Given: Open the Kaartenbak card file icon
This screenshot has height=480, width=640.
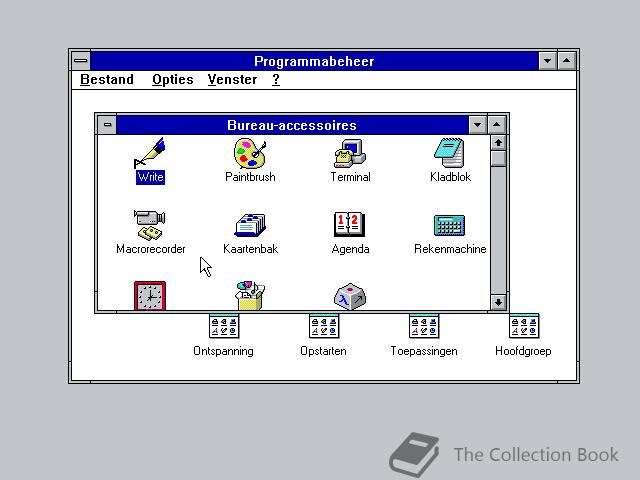Looking at the screenshot, I should [x=250, y=225].
